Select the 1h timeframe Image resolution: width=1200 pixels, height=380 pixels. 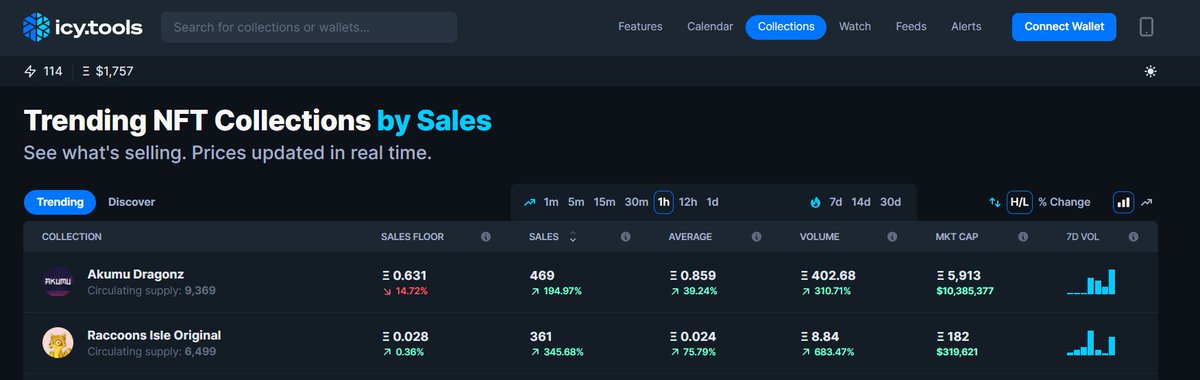click(x=664, y=202)
